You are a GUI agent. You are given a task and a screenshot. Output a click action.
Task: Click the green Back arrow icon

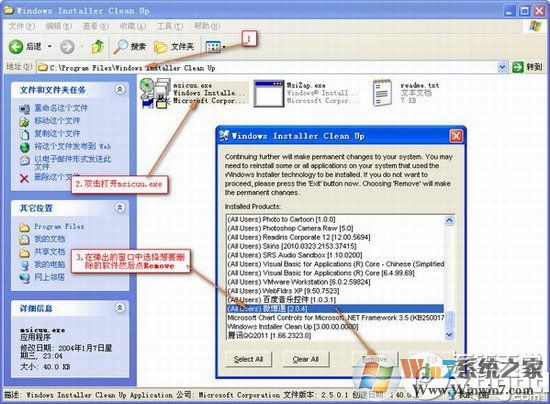click(x=16, y=47)
